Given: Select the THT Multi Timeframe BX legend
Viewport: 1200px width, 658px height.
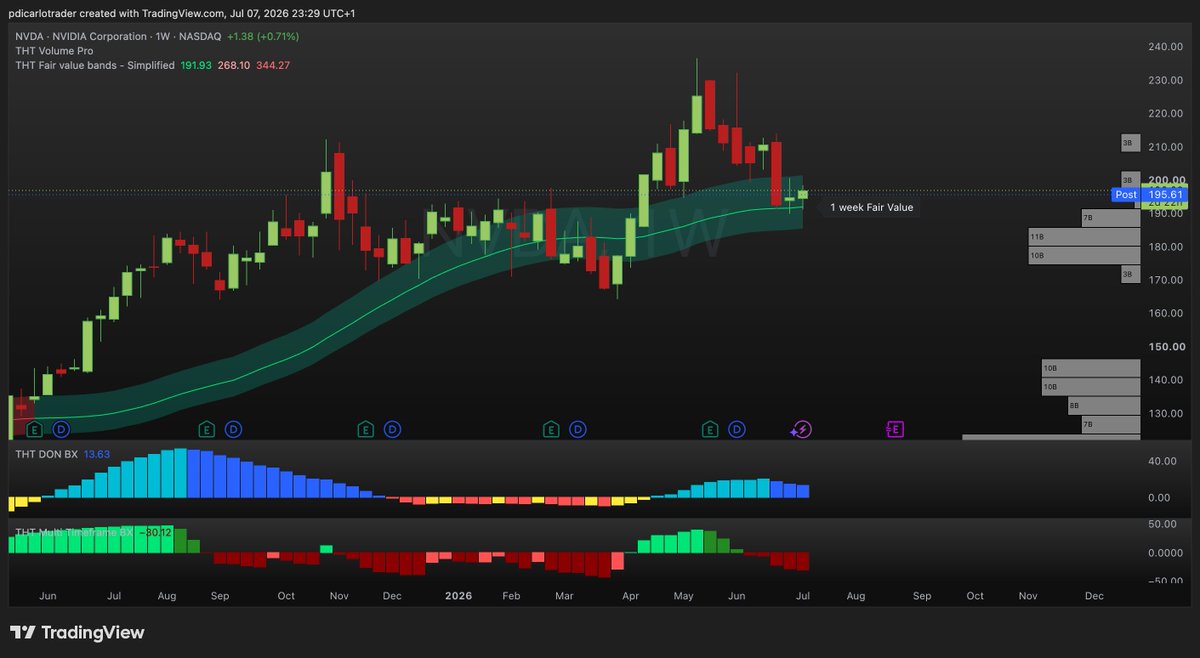Looking at the screenshot, I should coord(74,533).
